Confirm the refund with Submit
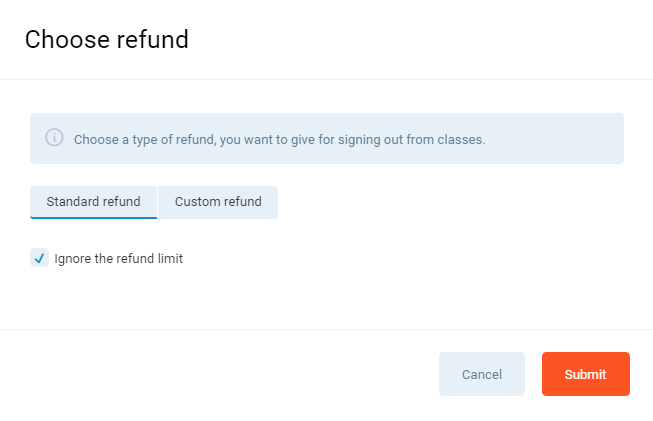This screenshot has height=421, width=653. coord(585,374)
